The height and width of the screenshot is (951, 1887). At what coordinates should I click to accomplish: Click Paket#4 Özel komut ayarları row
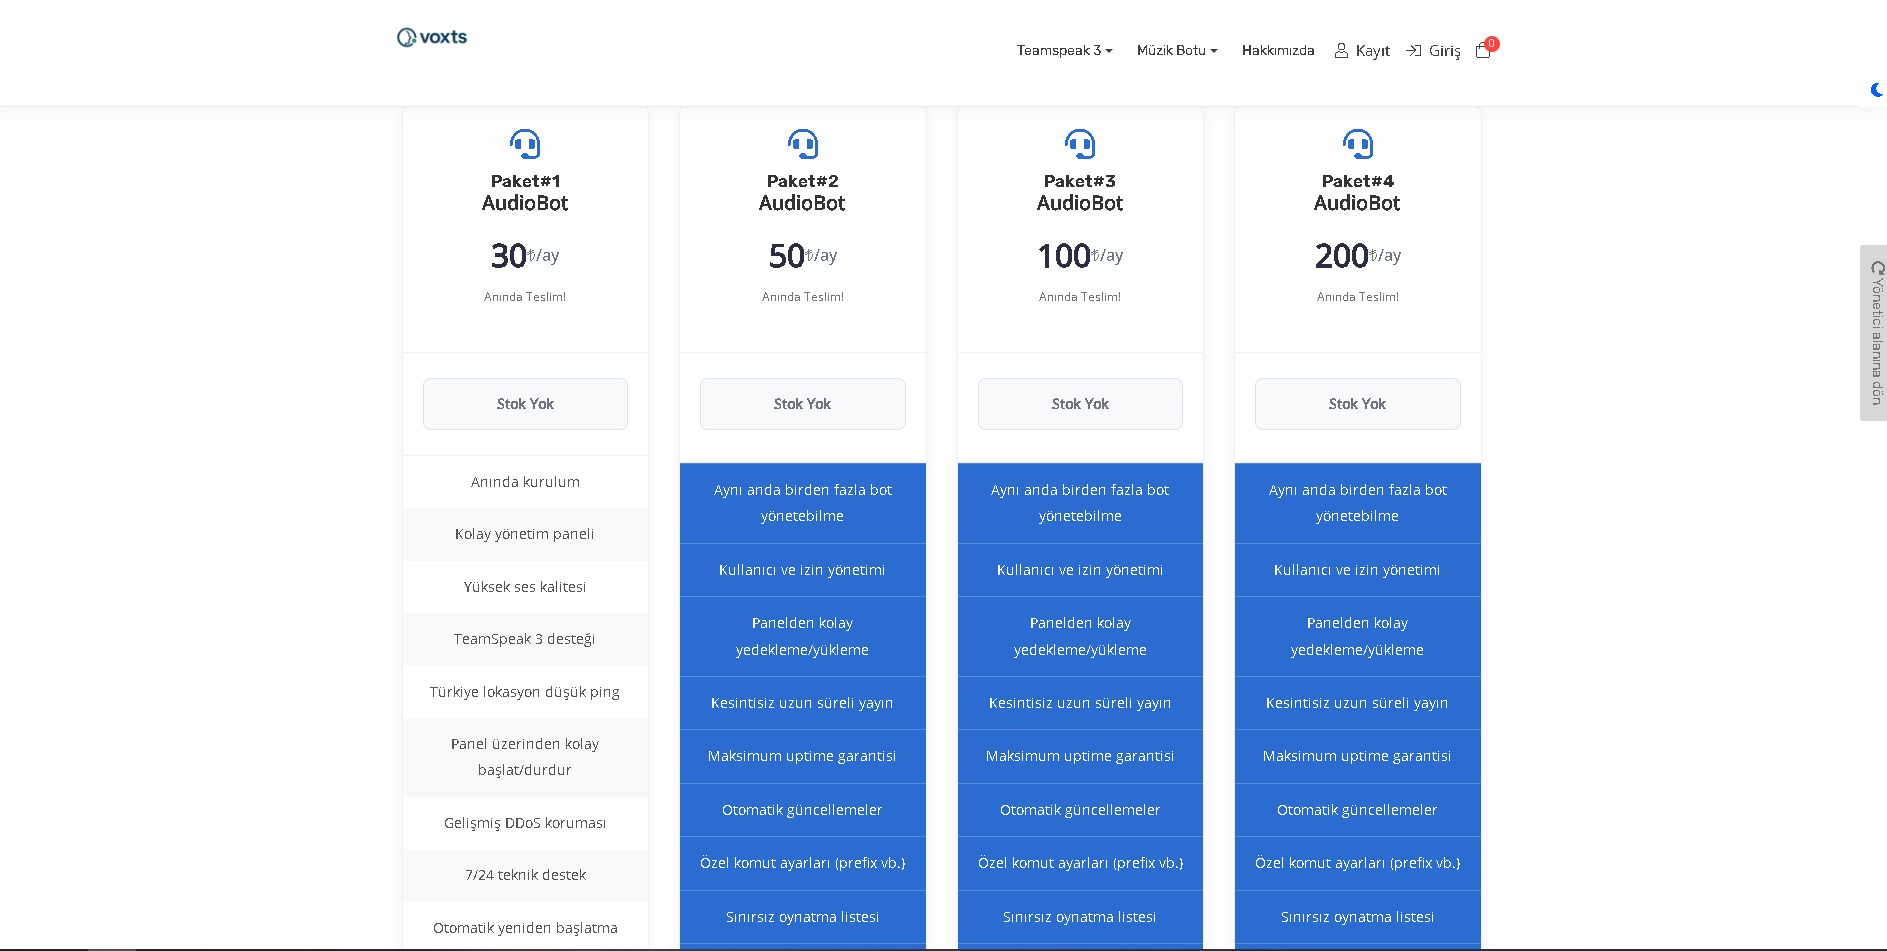(1357, 863)
